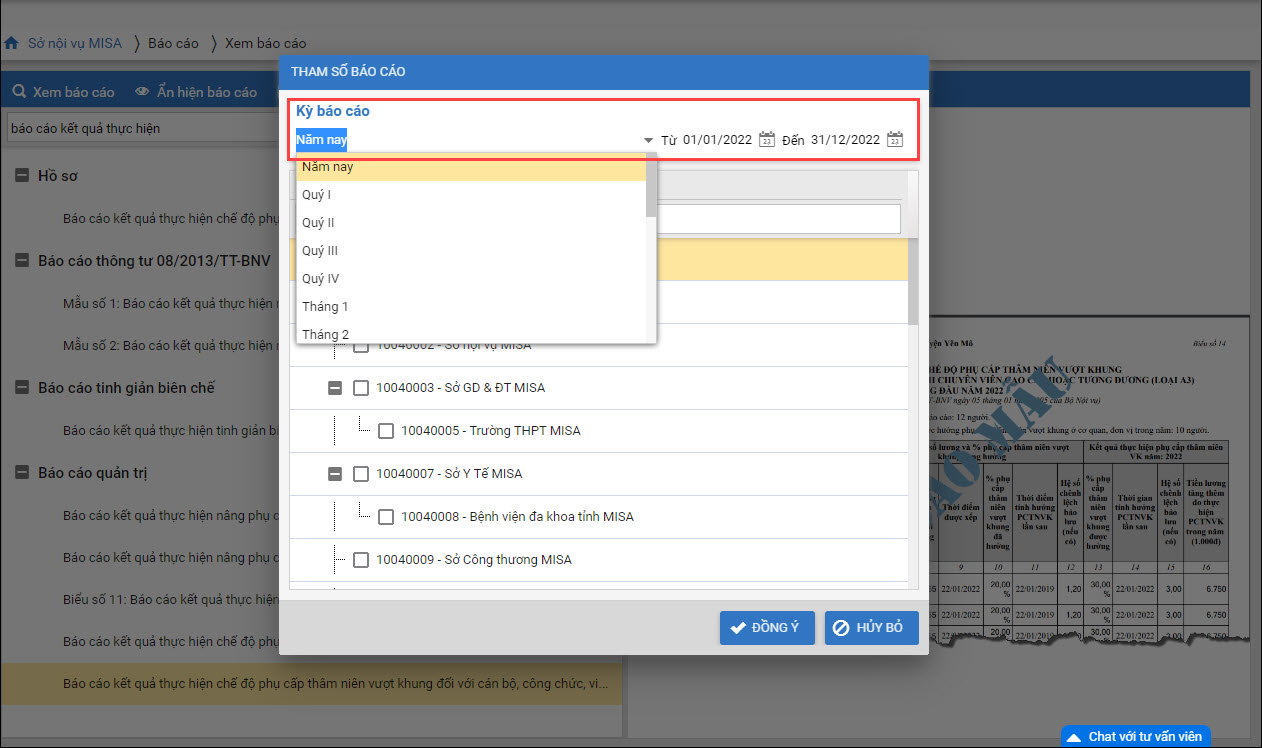Collapse Báo cáo tinh giản biên chế group
The height and width of the screenshot is (748, 1262).
click(x=21, y=387)
